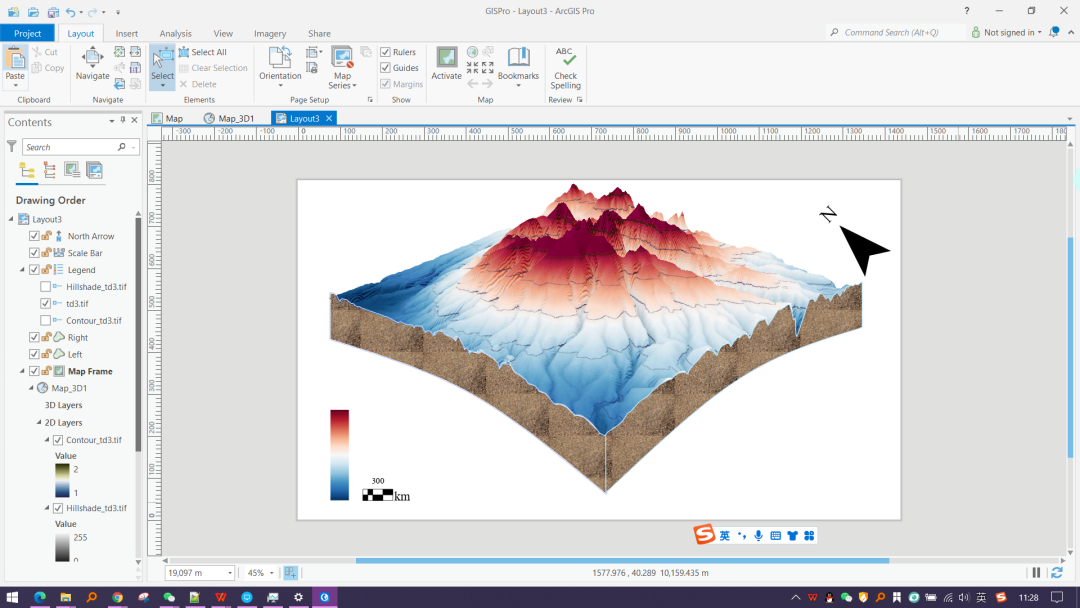Click the pause drawing button

[1036, 573]
